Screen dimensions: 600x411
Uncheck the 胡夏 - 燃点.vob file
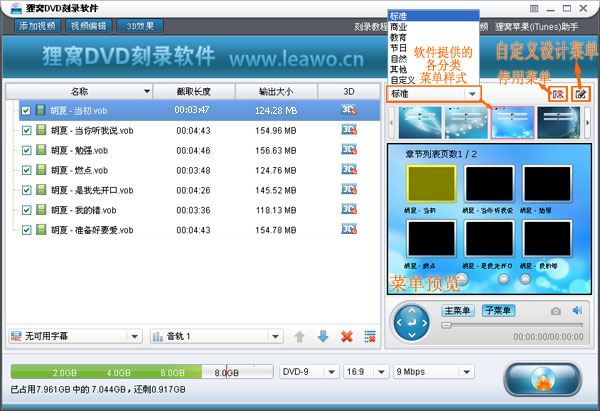click(x=26, y=170)
